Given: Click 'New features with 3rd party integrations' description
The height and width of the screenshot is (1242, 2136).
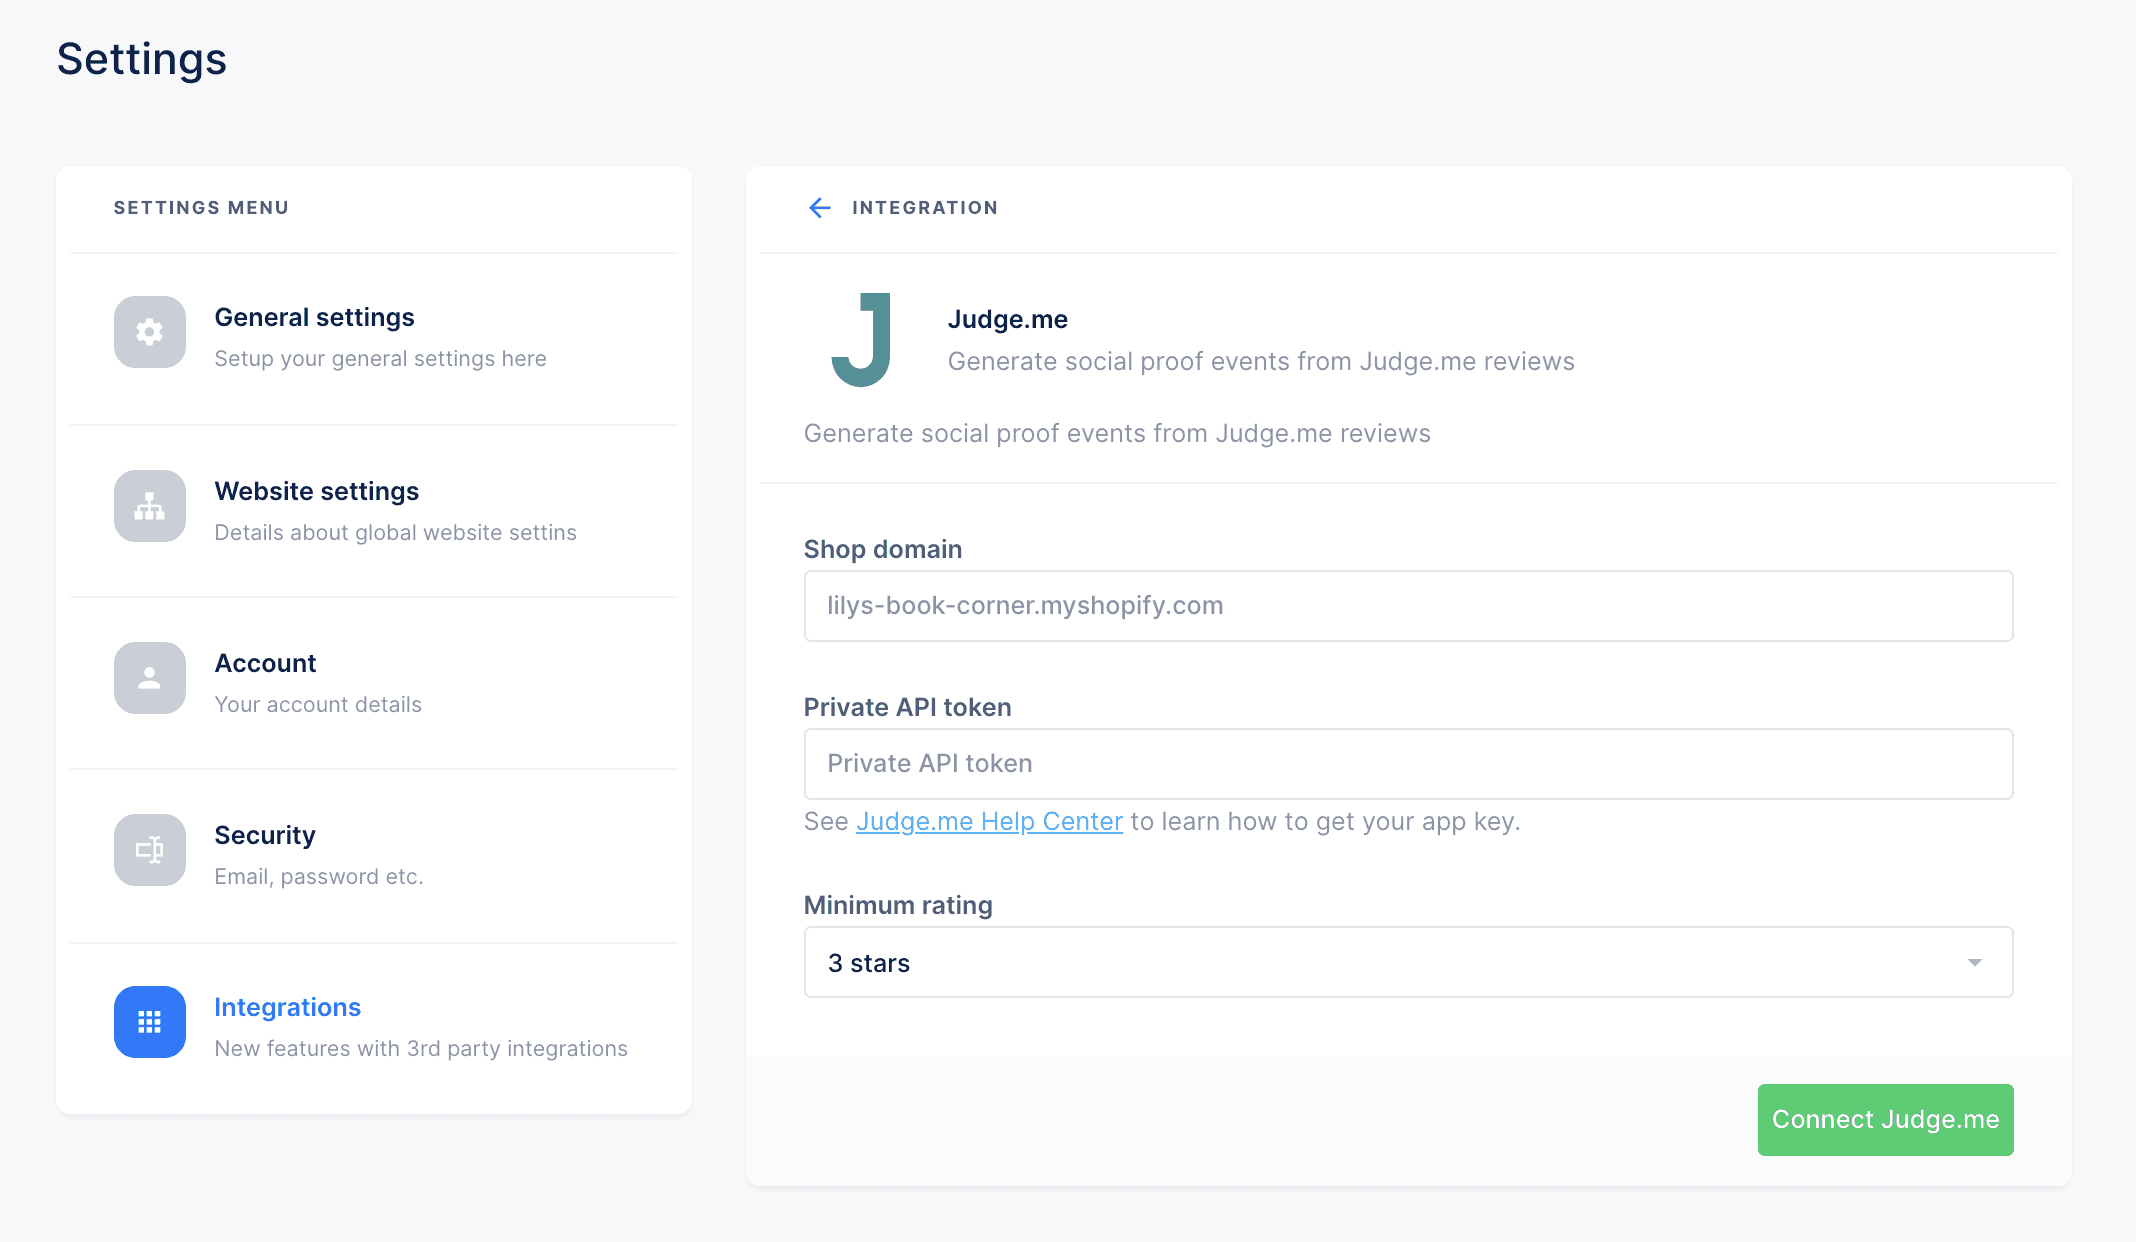Looking at the screenshot, I should [421, 1048].
